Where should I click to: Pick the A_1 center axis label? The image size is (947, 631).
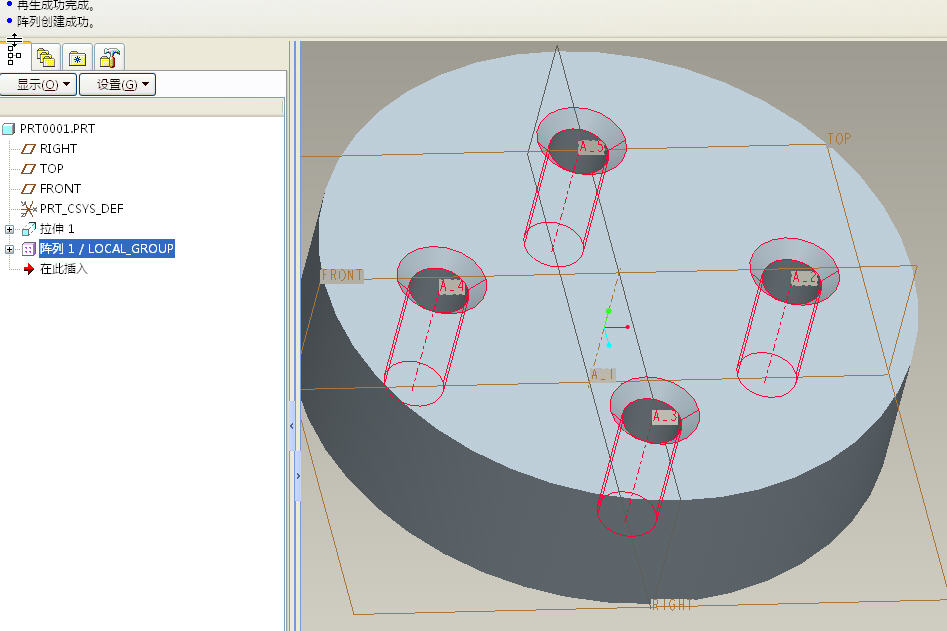click(603, 374)
